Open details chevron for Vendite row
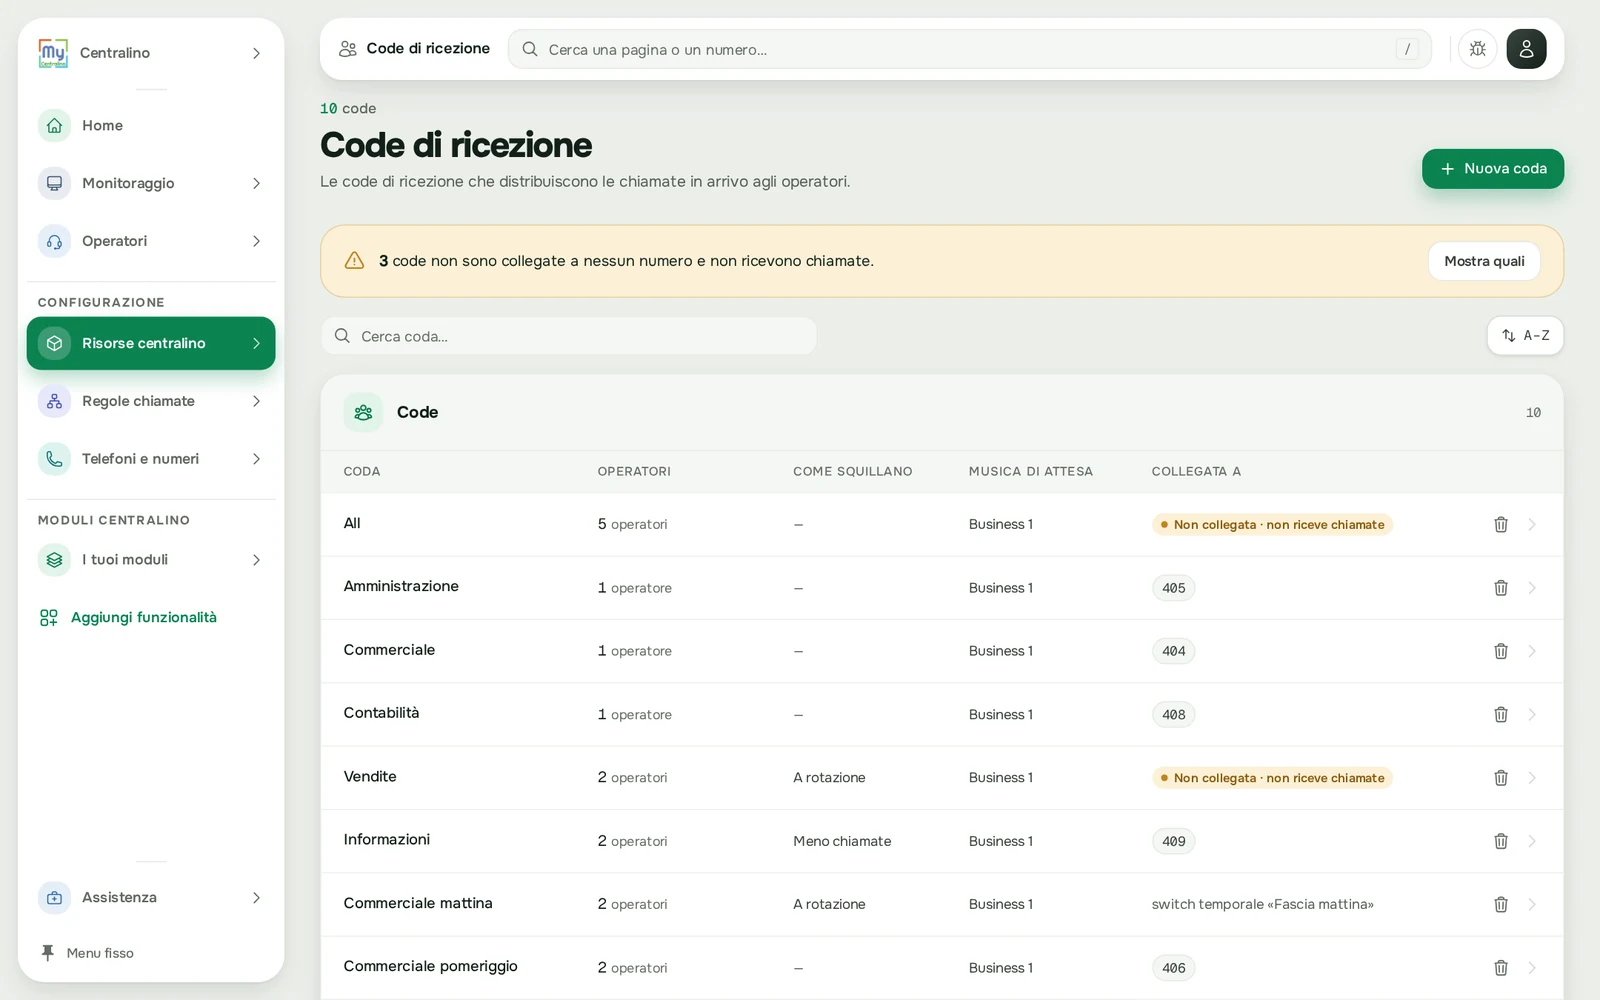 click(1532, 778)
